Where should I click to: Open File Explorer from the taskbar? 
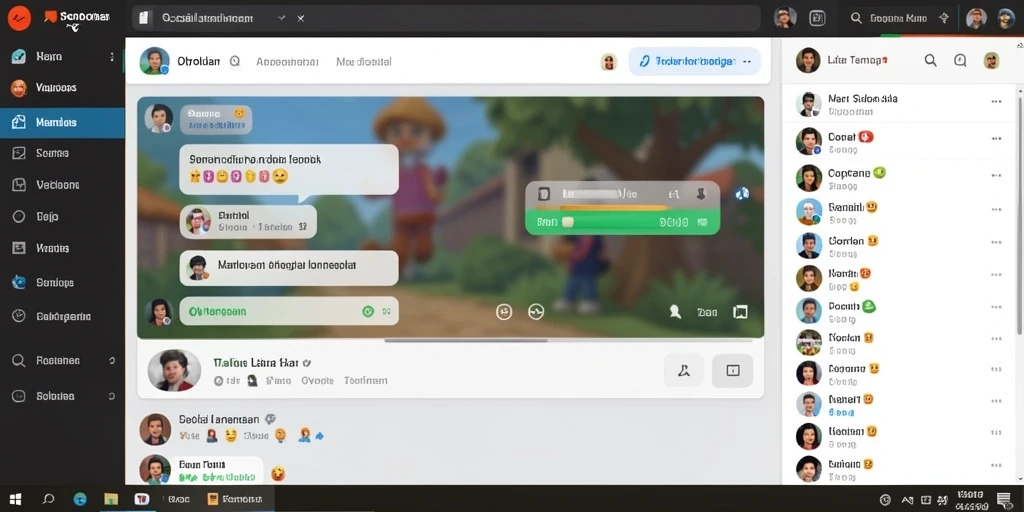(111, 499)
